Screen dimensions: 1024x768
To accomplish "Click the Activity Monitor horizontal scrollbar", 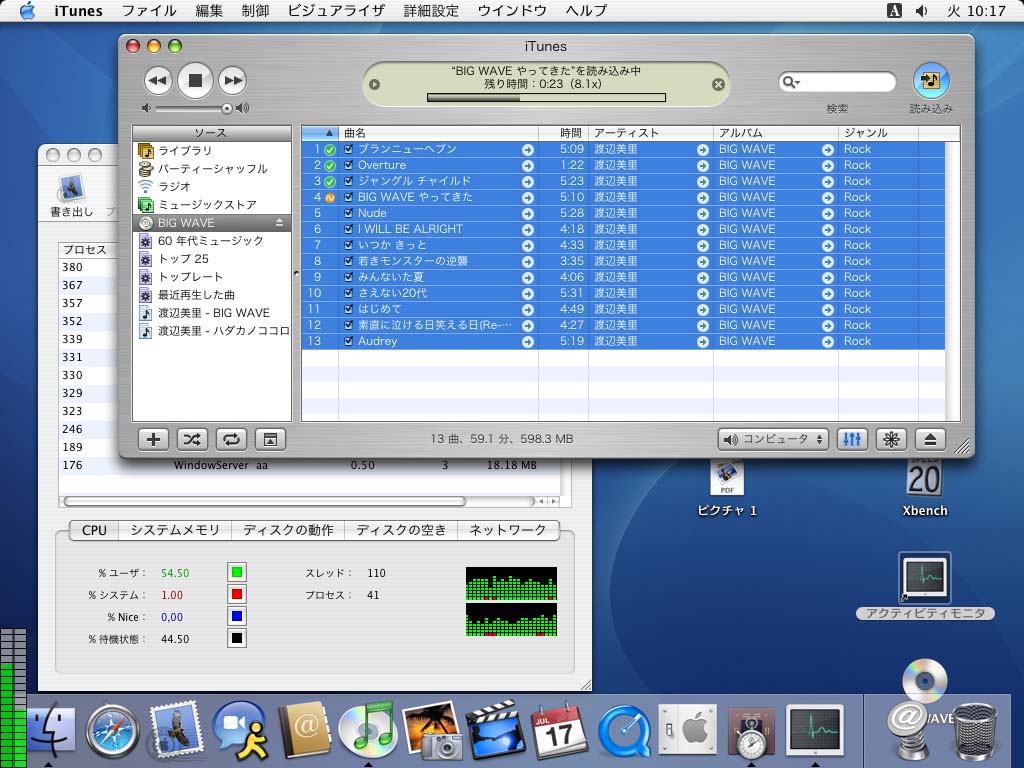I will (x=264, y=502).
